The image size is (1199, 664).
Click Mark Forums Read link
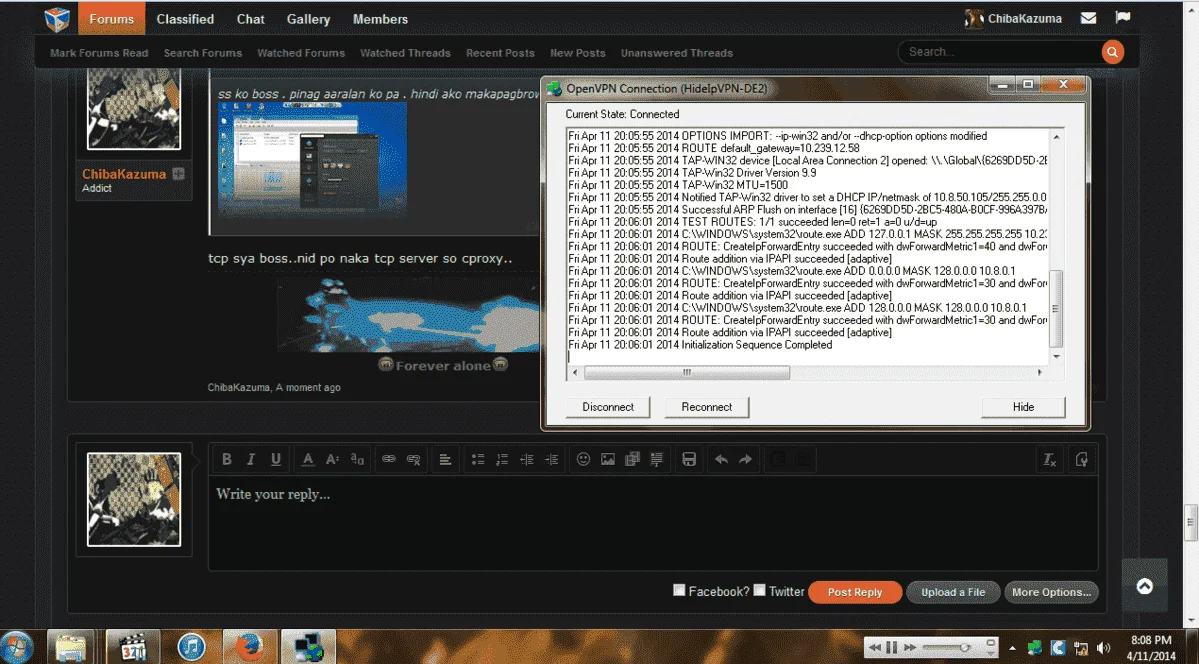tap(99, 53)
